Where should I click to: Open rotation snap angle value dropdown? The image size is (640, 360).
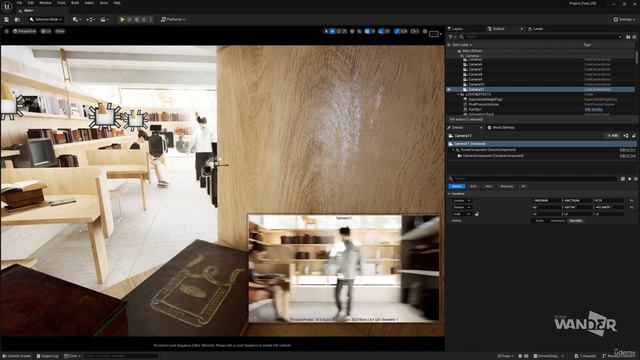[x=387, y=31]
